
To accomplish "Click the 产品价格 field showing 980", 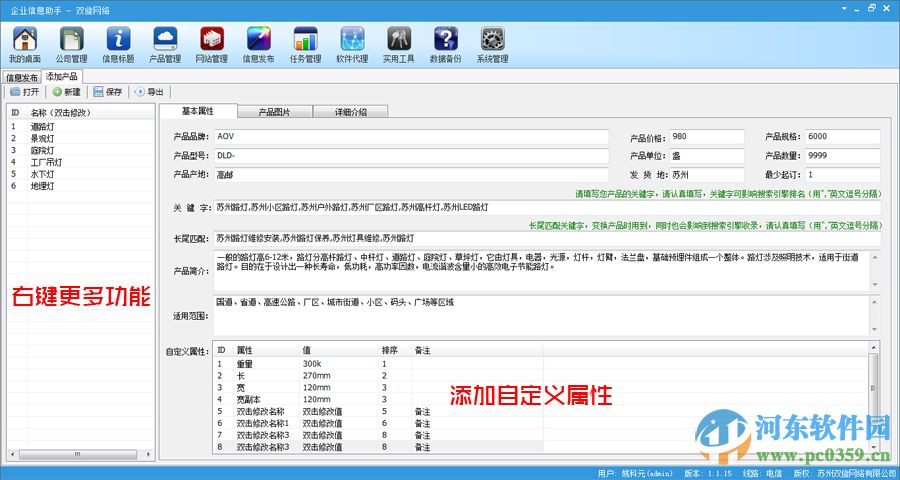I will click(x=707, y=137).
